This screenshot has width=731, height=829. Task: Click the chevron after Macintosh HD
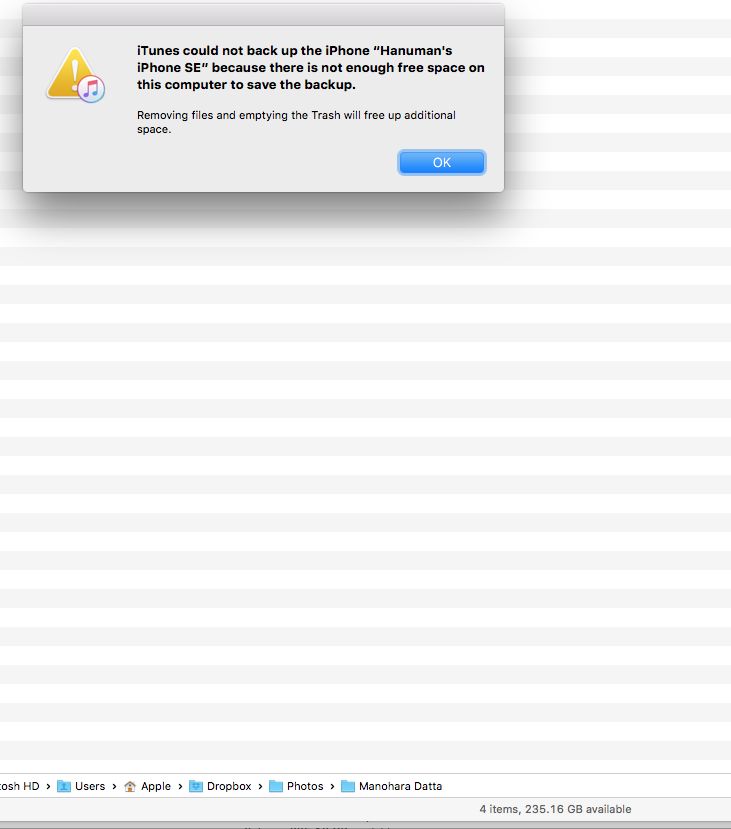(48, 787)
